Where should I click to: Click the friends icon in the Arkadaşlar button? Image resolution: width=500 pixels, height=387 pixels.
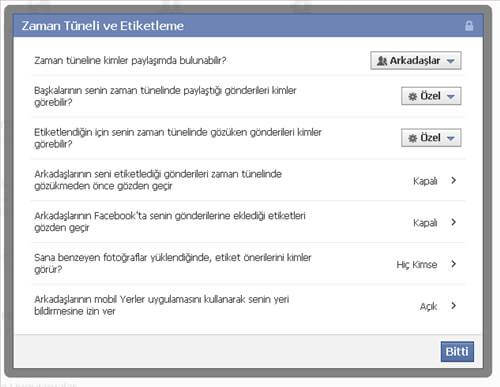click(382, 61)
